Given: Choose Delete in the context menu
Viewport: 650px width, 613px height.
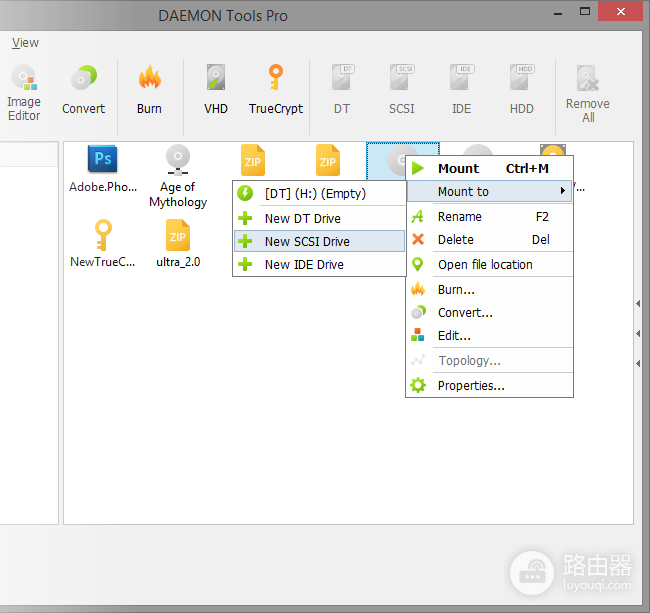Looking at the screenshot, I should 490,240.
